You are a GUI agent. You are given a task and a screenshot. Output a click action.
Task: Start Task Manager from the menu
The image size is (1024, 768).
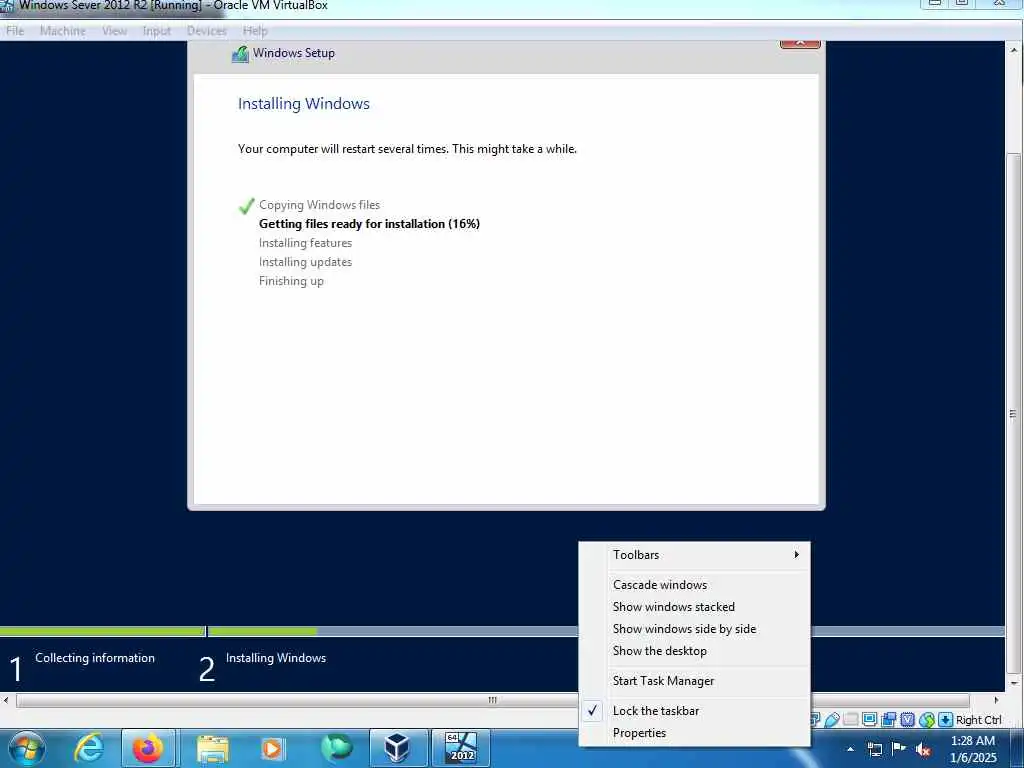[694, 680]
